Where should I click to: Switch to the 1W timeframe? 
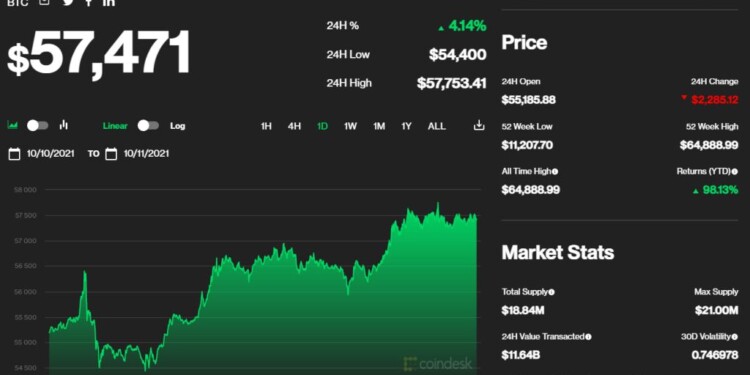click(x=350, y=126)
